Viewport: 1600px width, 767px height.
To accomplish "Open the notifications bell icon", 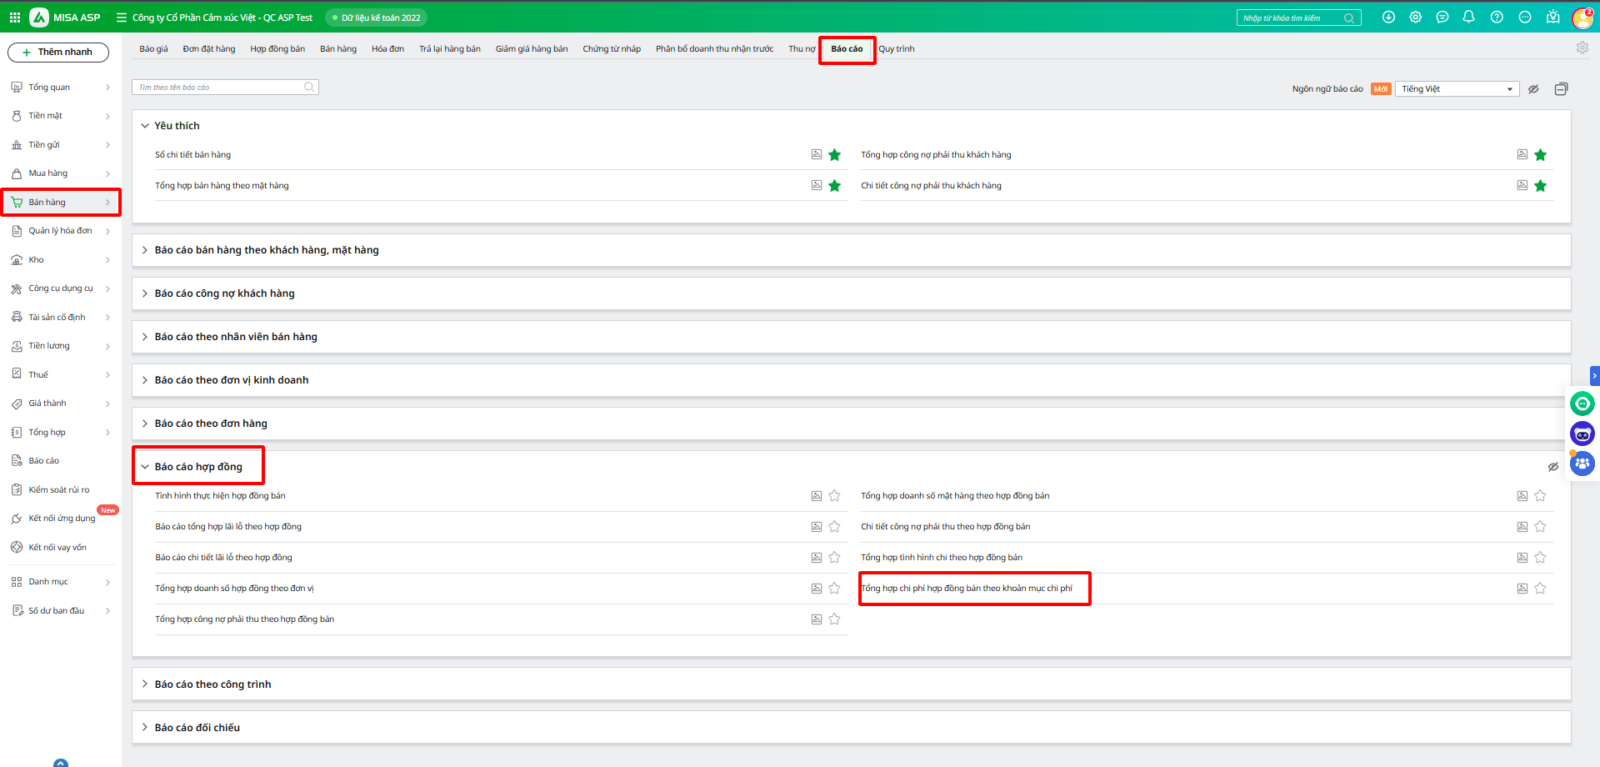I will 1469,17.
